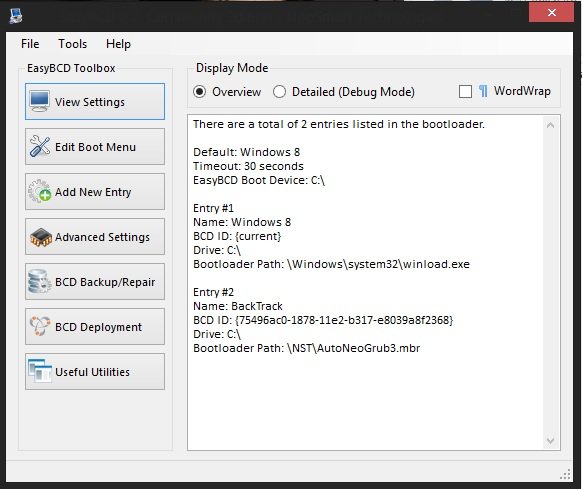The image size is (582, 489).
Task: Enable the WordWrap checkbox
Action: [465, 91]
